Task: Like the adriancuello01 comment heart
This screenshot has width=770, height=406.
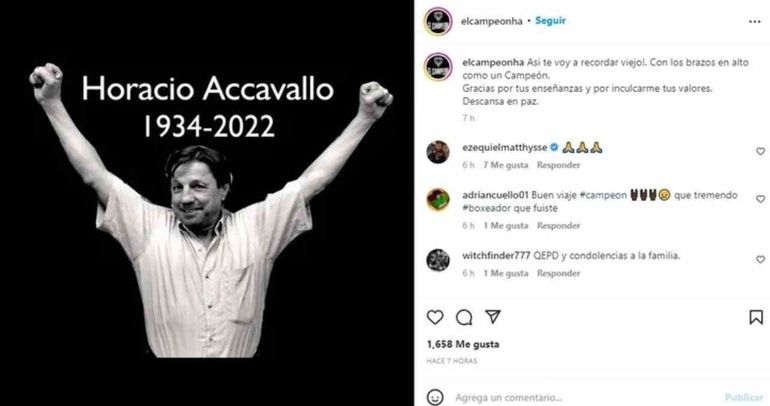Action: (x=760, y=199)
